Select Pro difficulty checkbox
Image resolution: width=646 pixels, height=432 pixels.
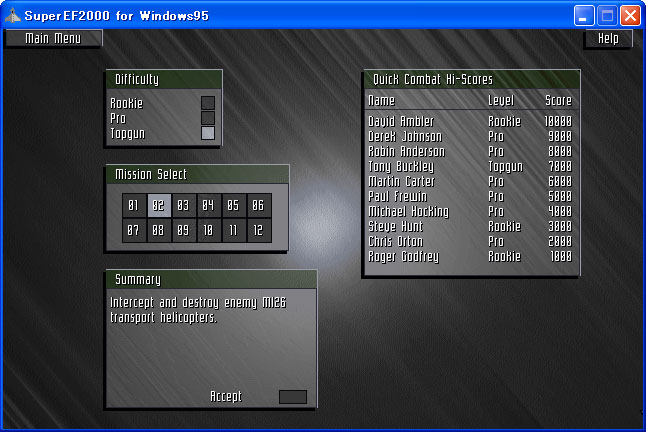pos(208,118)
